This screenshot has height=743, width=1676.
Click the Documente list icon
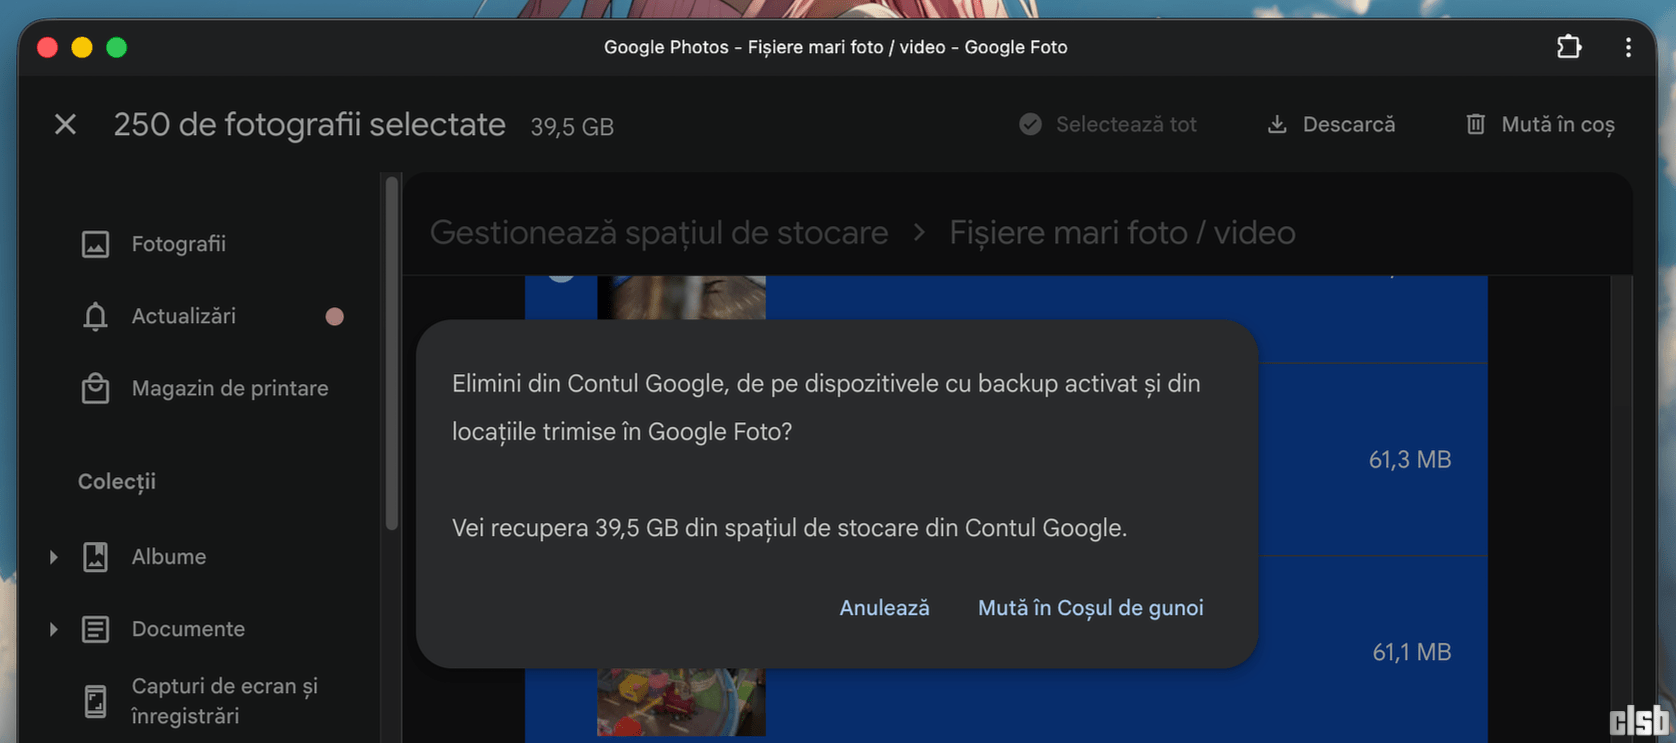tap(95, 629)
